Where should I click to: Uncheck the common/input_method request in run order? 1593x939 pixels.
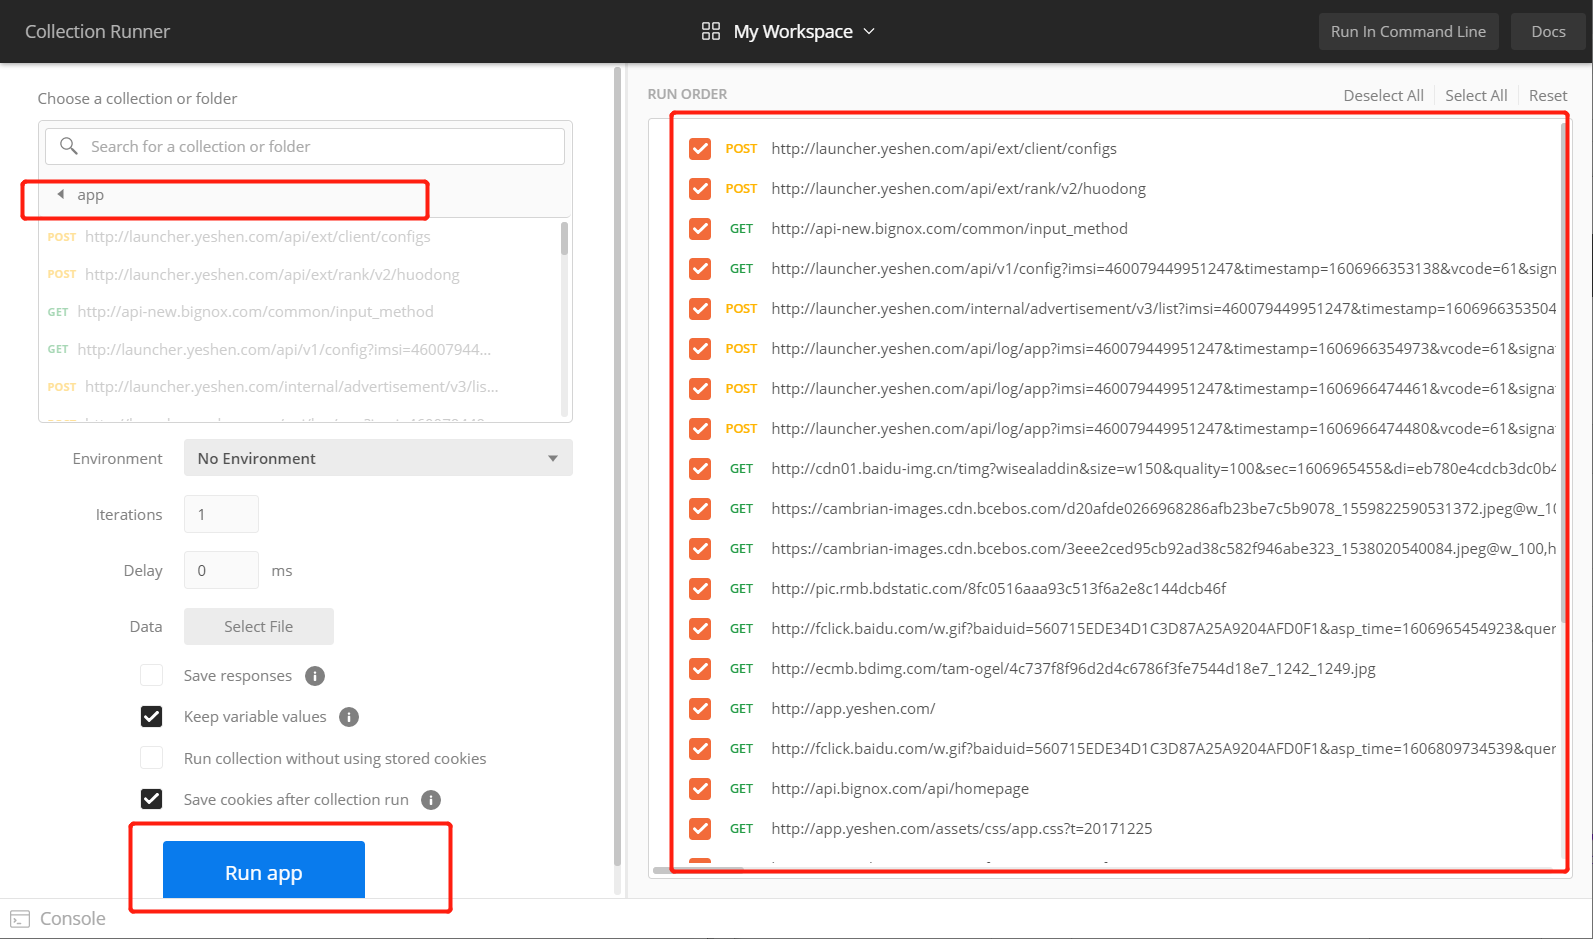700,229
